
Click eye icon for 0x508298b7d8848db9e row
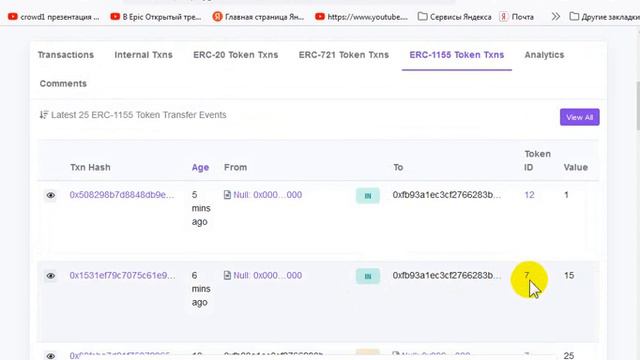coord(51,196)
